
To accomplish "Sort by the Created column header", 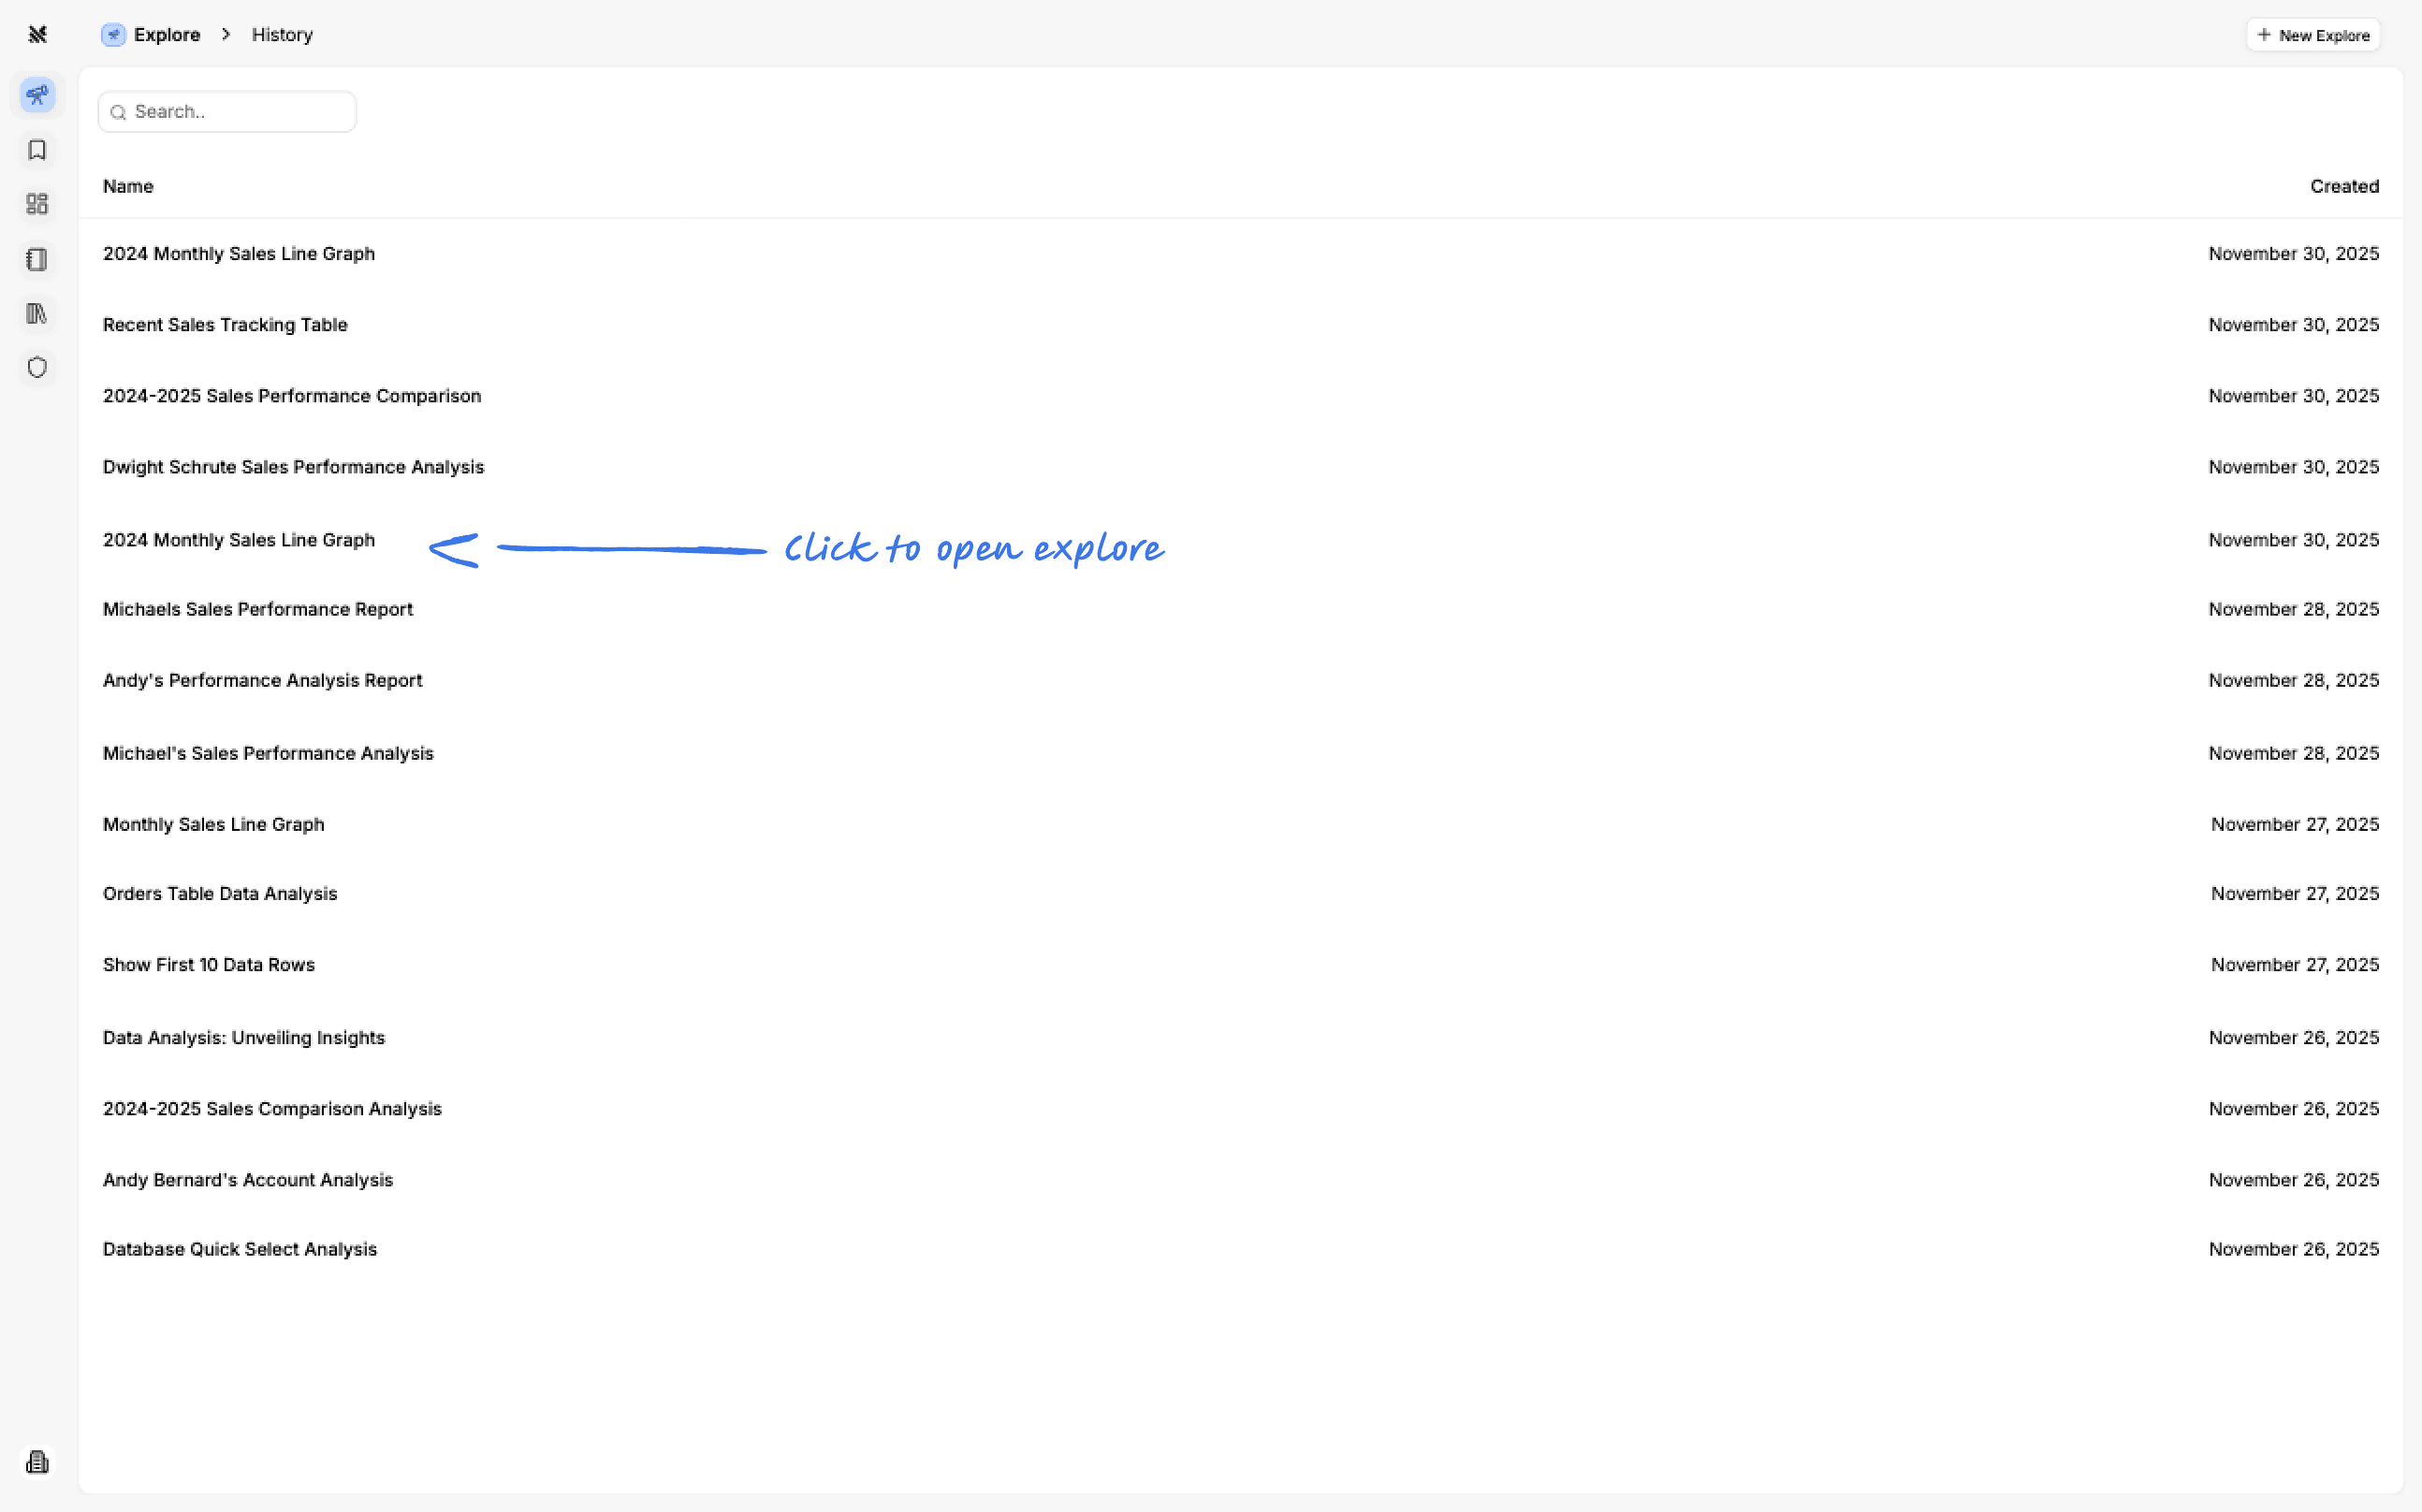I will pos(2344,186).
